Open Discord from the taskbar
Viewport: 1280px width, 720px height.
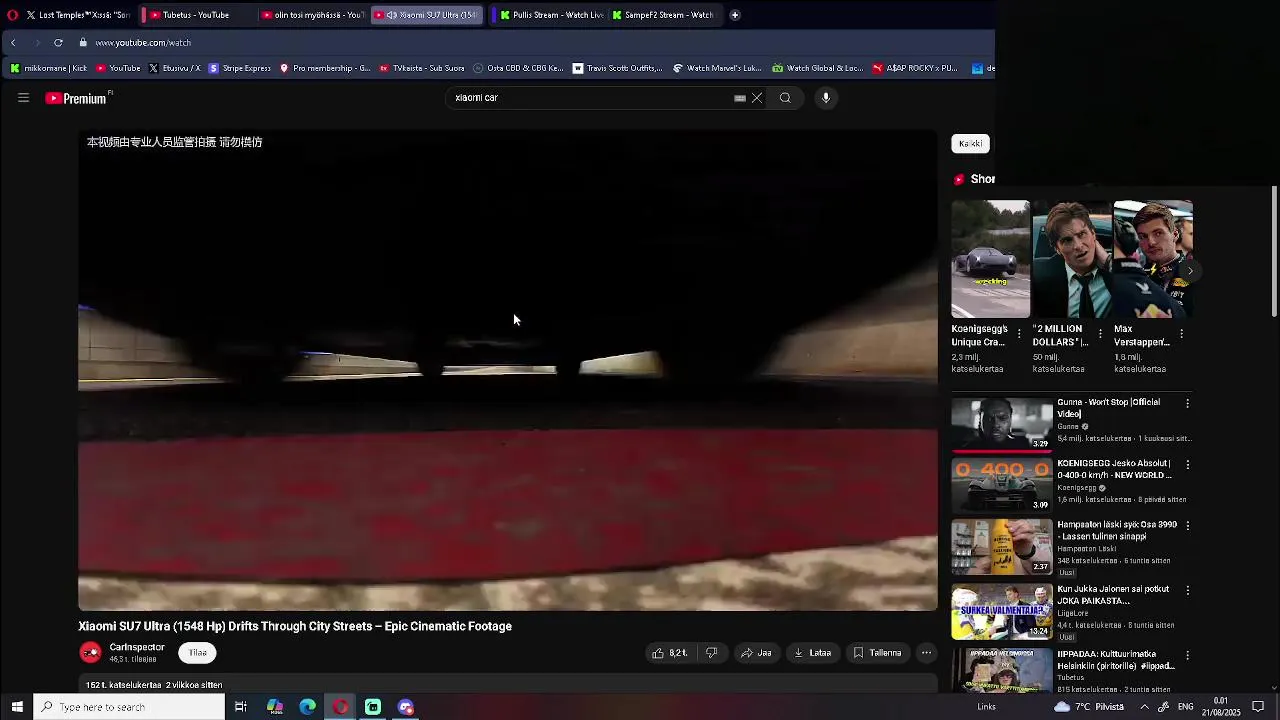pyautogui.click(x=406, y=707)
